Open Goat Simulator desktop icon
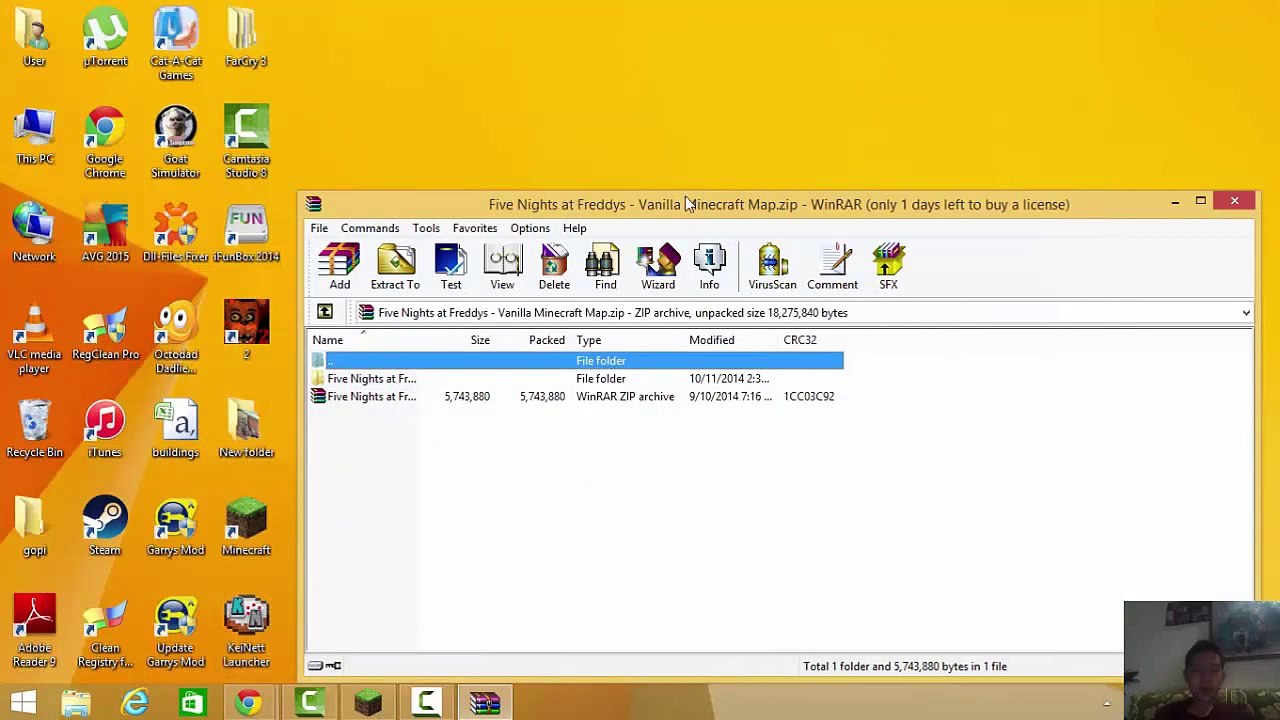 tap(176, 143)
